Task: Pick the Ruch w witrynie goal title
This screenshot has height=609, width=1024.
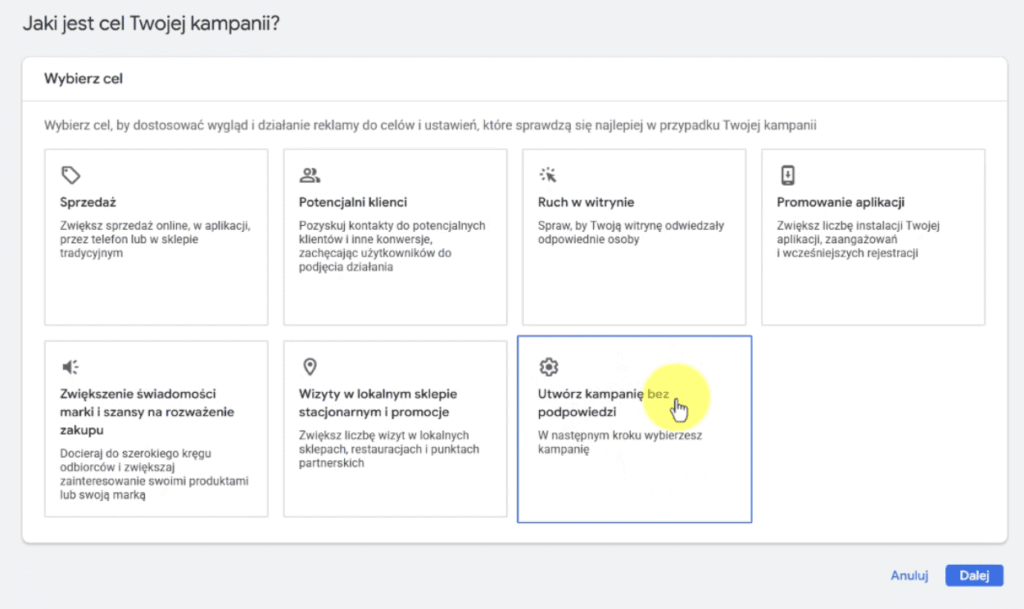Action: (586, 202)
